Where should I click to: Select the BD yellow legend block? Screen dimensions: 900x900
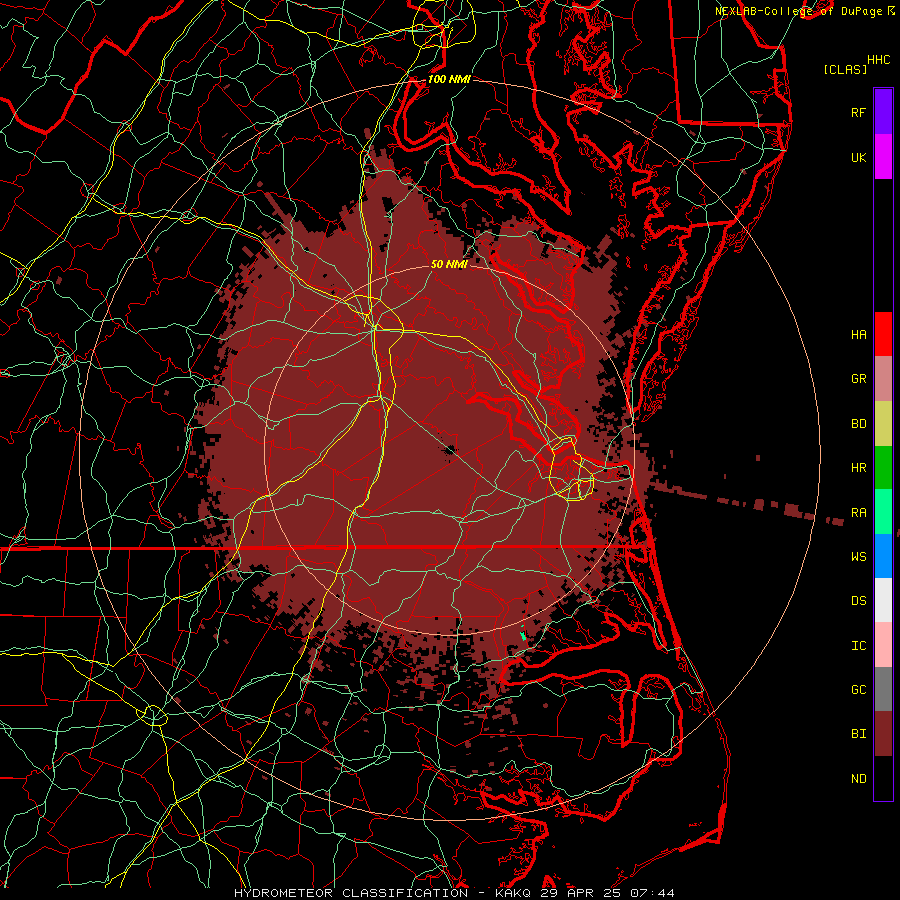tap(883, 423)
